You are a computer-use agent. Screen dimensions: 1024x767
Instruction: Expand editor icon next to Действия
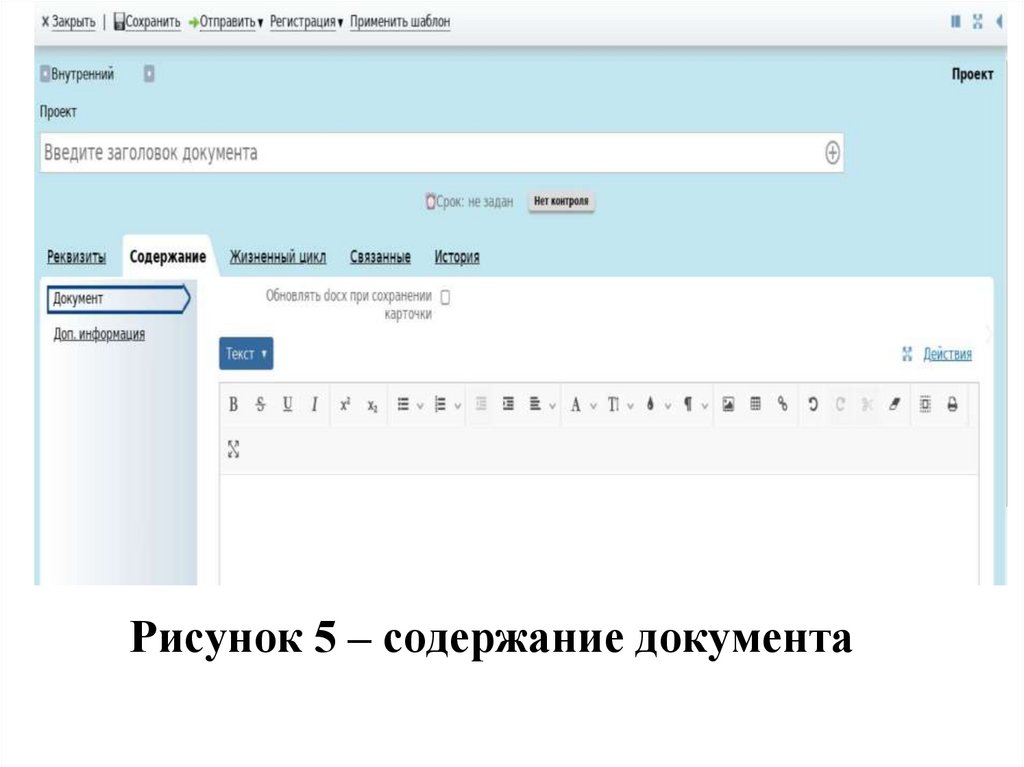click(x=907, y=354)
